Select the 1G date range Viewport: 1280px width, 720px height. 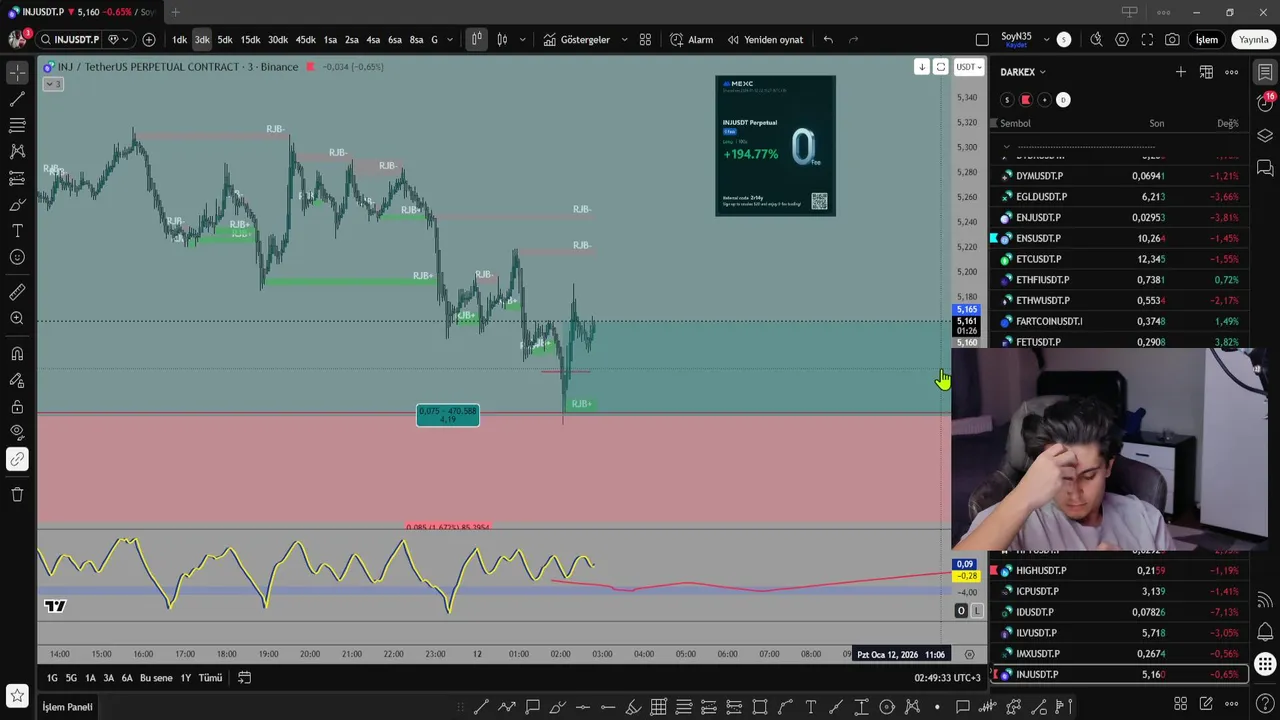pyautogui.click(x=52, y=678)
